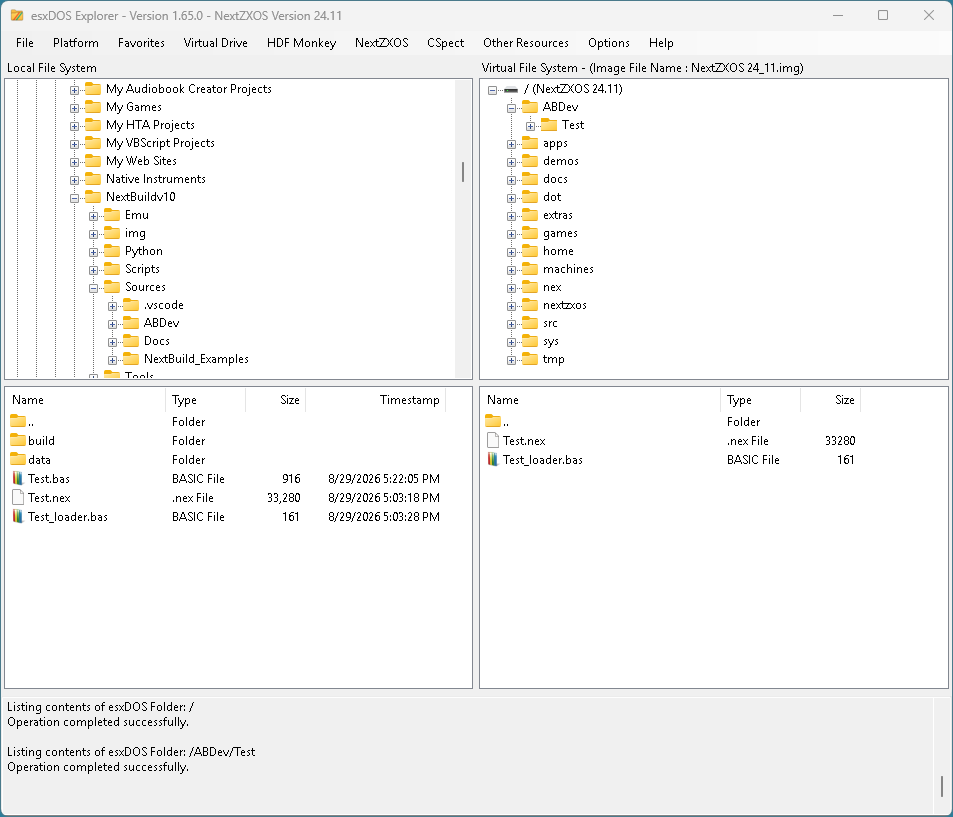Select the build folder in local list
Viewport: 953px width, 817px height.
(x=41, y=441)
